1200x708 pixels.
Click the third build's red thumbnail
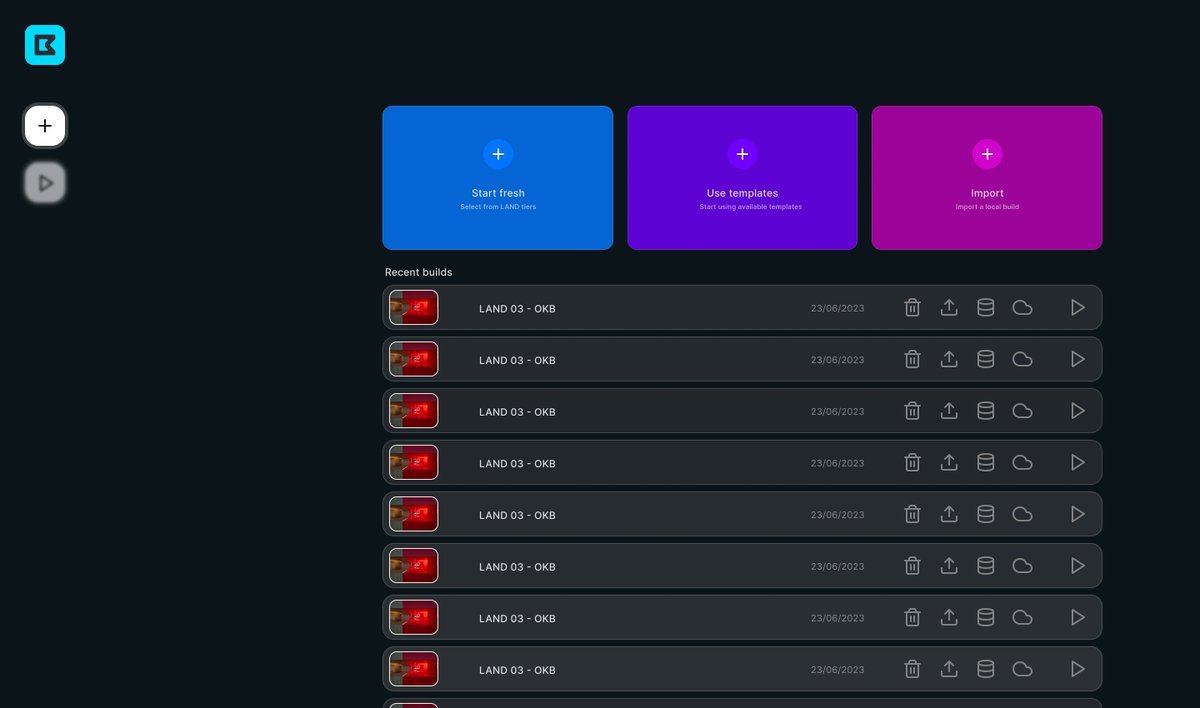point(413,411)
